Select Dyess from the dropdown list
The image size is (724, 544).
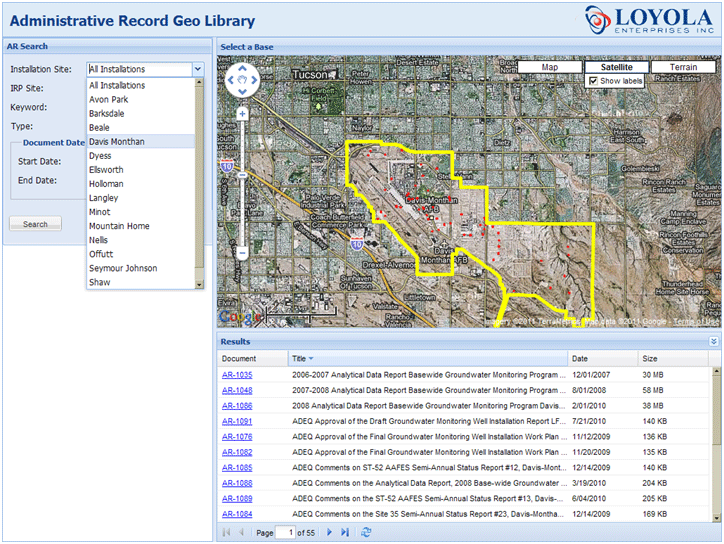click(x=141, y=156)
